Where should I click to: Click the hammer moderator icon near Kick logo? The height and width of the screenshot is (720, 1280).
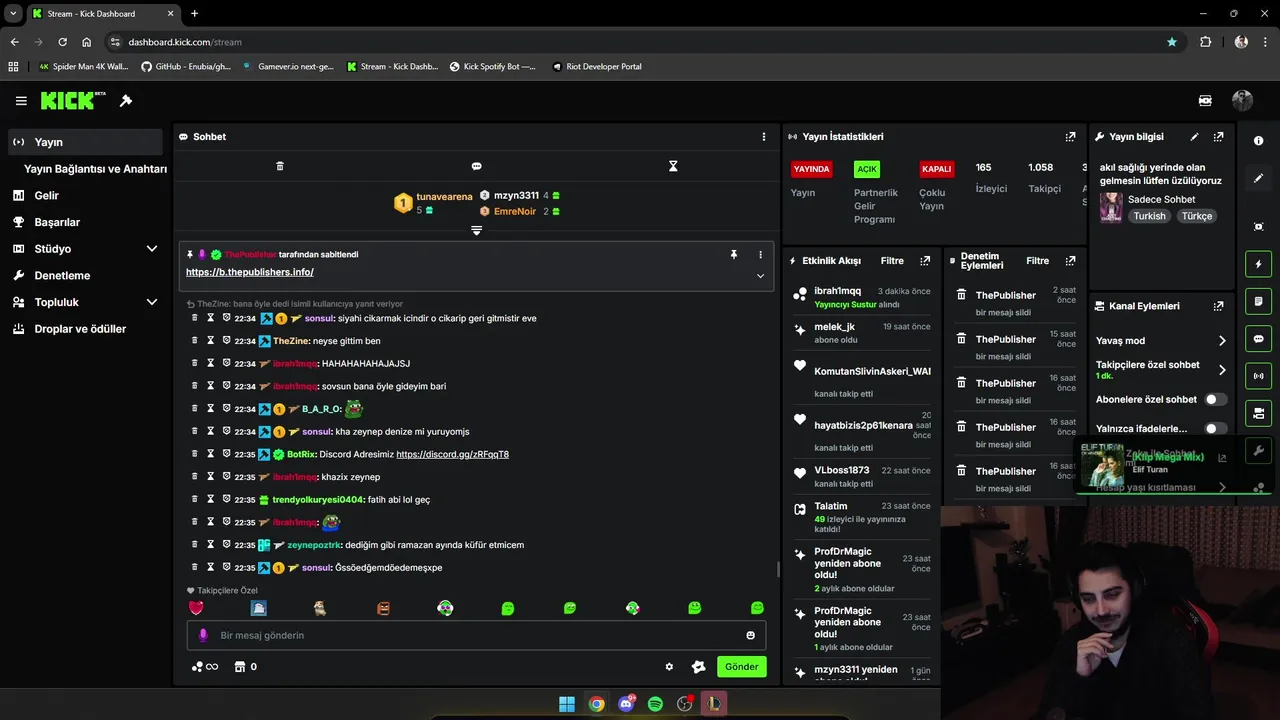126,101
